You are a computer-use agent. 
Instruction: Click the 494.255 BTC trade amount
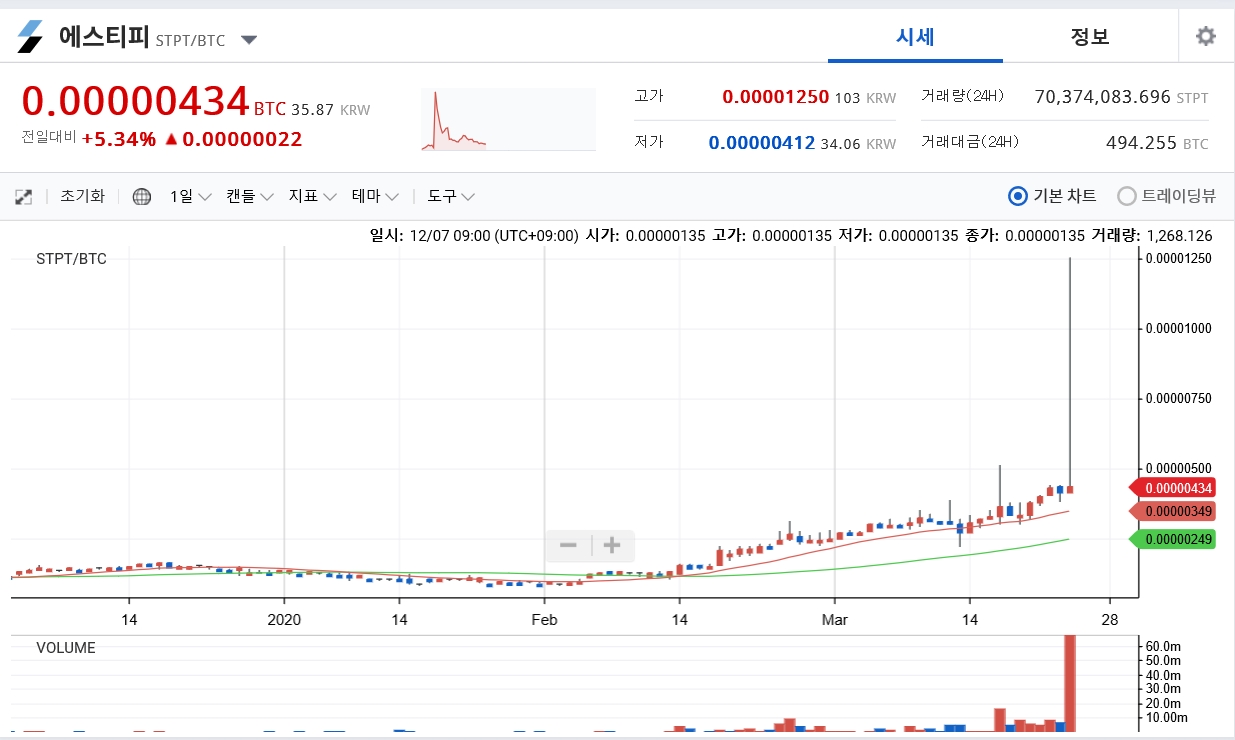pyautogui.click(x=1141, y=143)
